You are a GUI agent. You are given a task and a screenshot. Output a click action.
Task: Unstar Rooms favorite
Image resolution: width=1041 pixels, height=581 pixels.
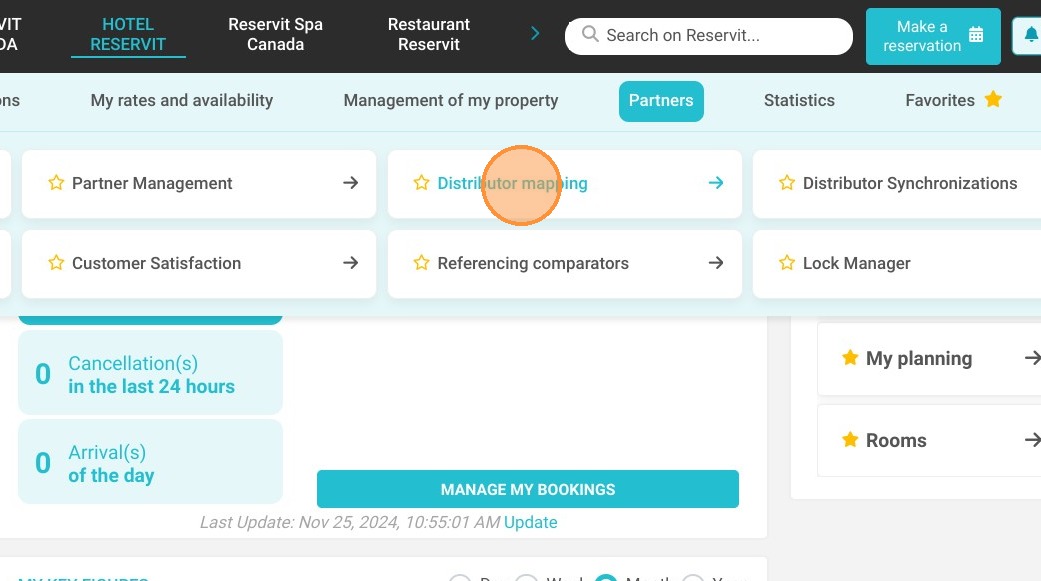pos(850,440)
